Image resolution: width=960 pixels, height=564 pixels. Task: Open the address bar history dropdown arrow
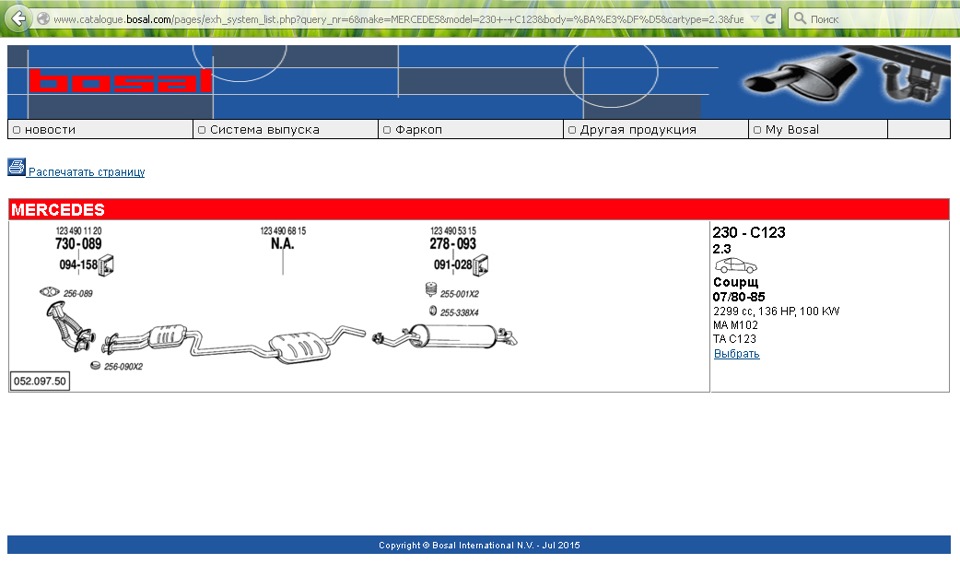click(755, 19)
